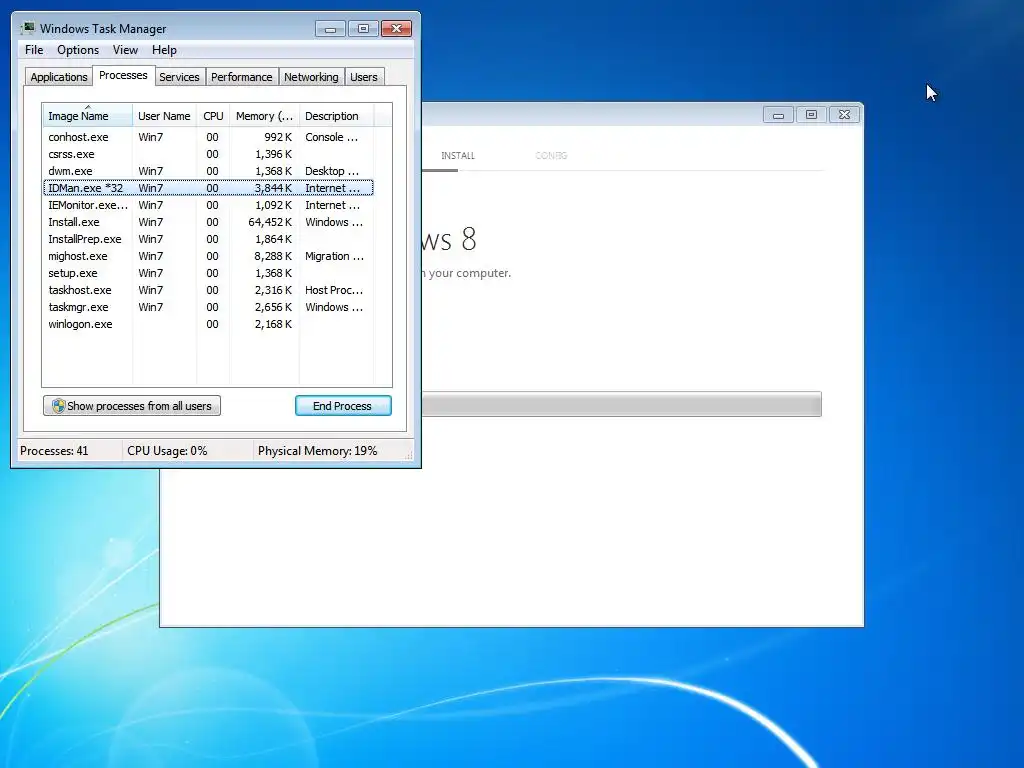Open the Performance tab
Screen dimensions: 1024x768
click(241, 77)
